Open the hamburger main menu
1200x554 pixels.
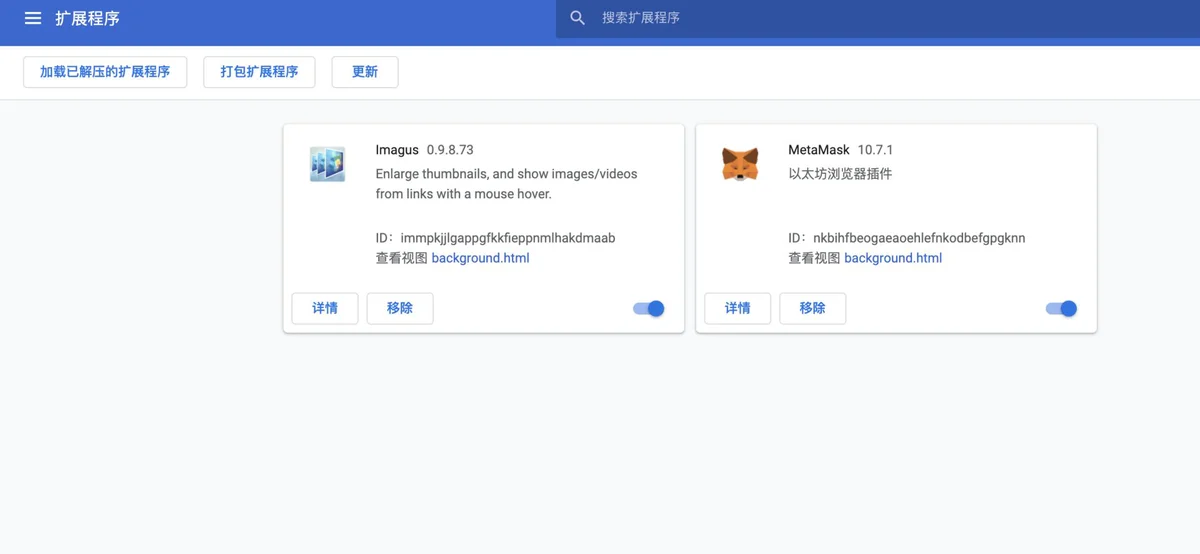point(33,18)
